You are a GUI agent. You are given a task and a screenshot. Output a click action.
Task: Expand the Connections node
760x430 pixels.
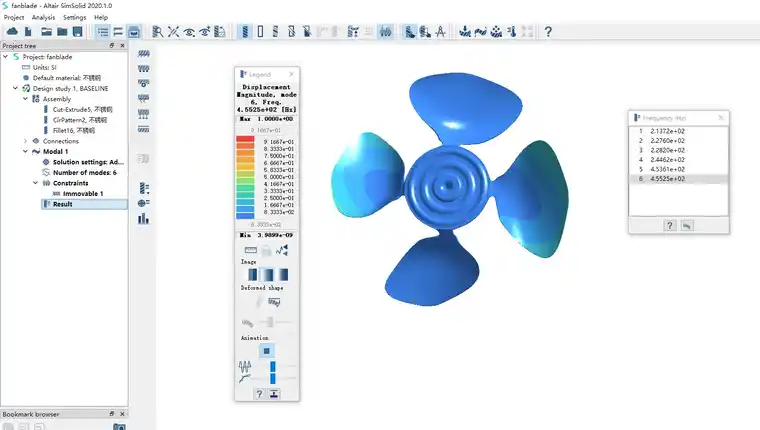[26, 141]
